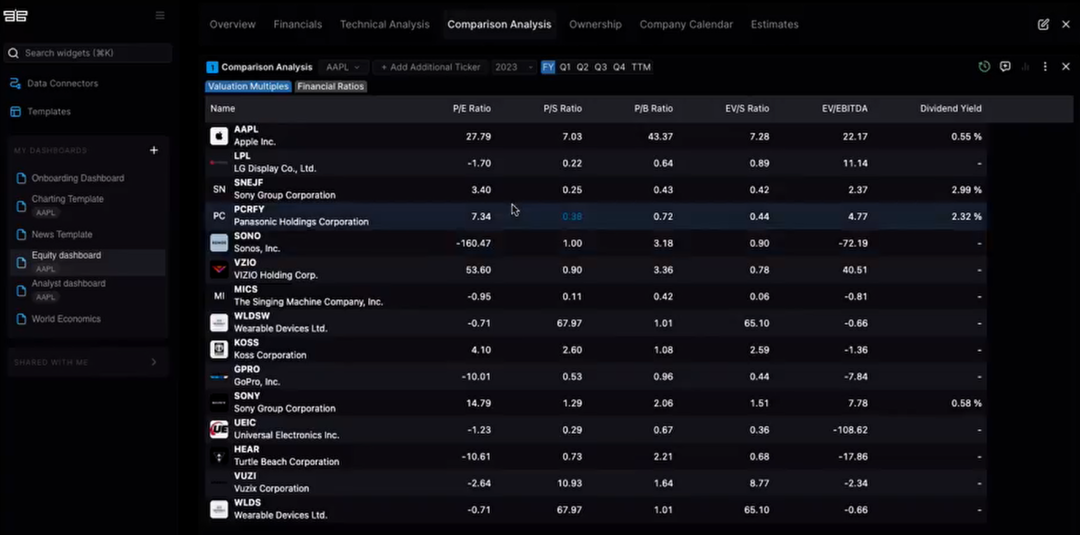The image size is (1080, 535).
Task: Click Add Additional Ticker button
Action: click(x=430, y=67)
